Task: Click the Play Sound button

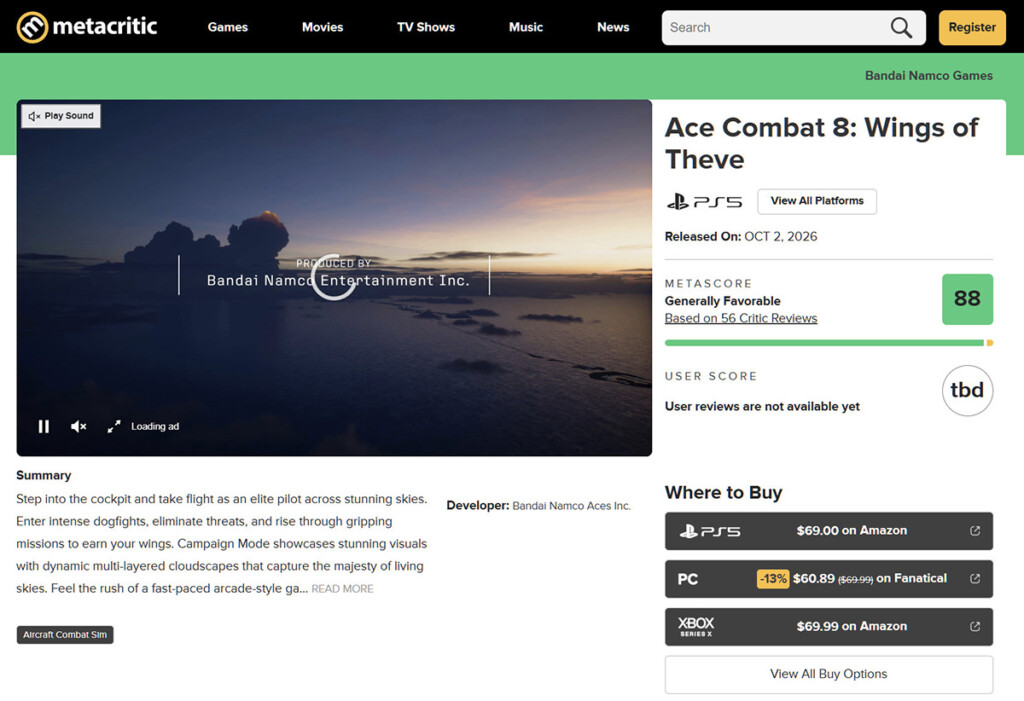Action: pos(61,116)
